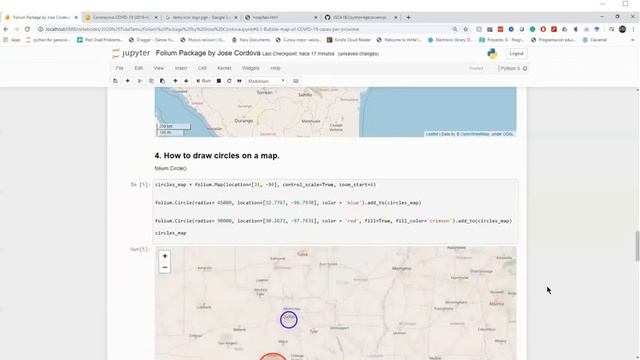
Task: Close the Folium Package browser tab
Action: (x=76, y=18)
